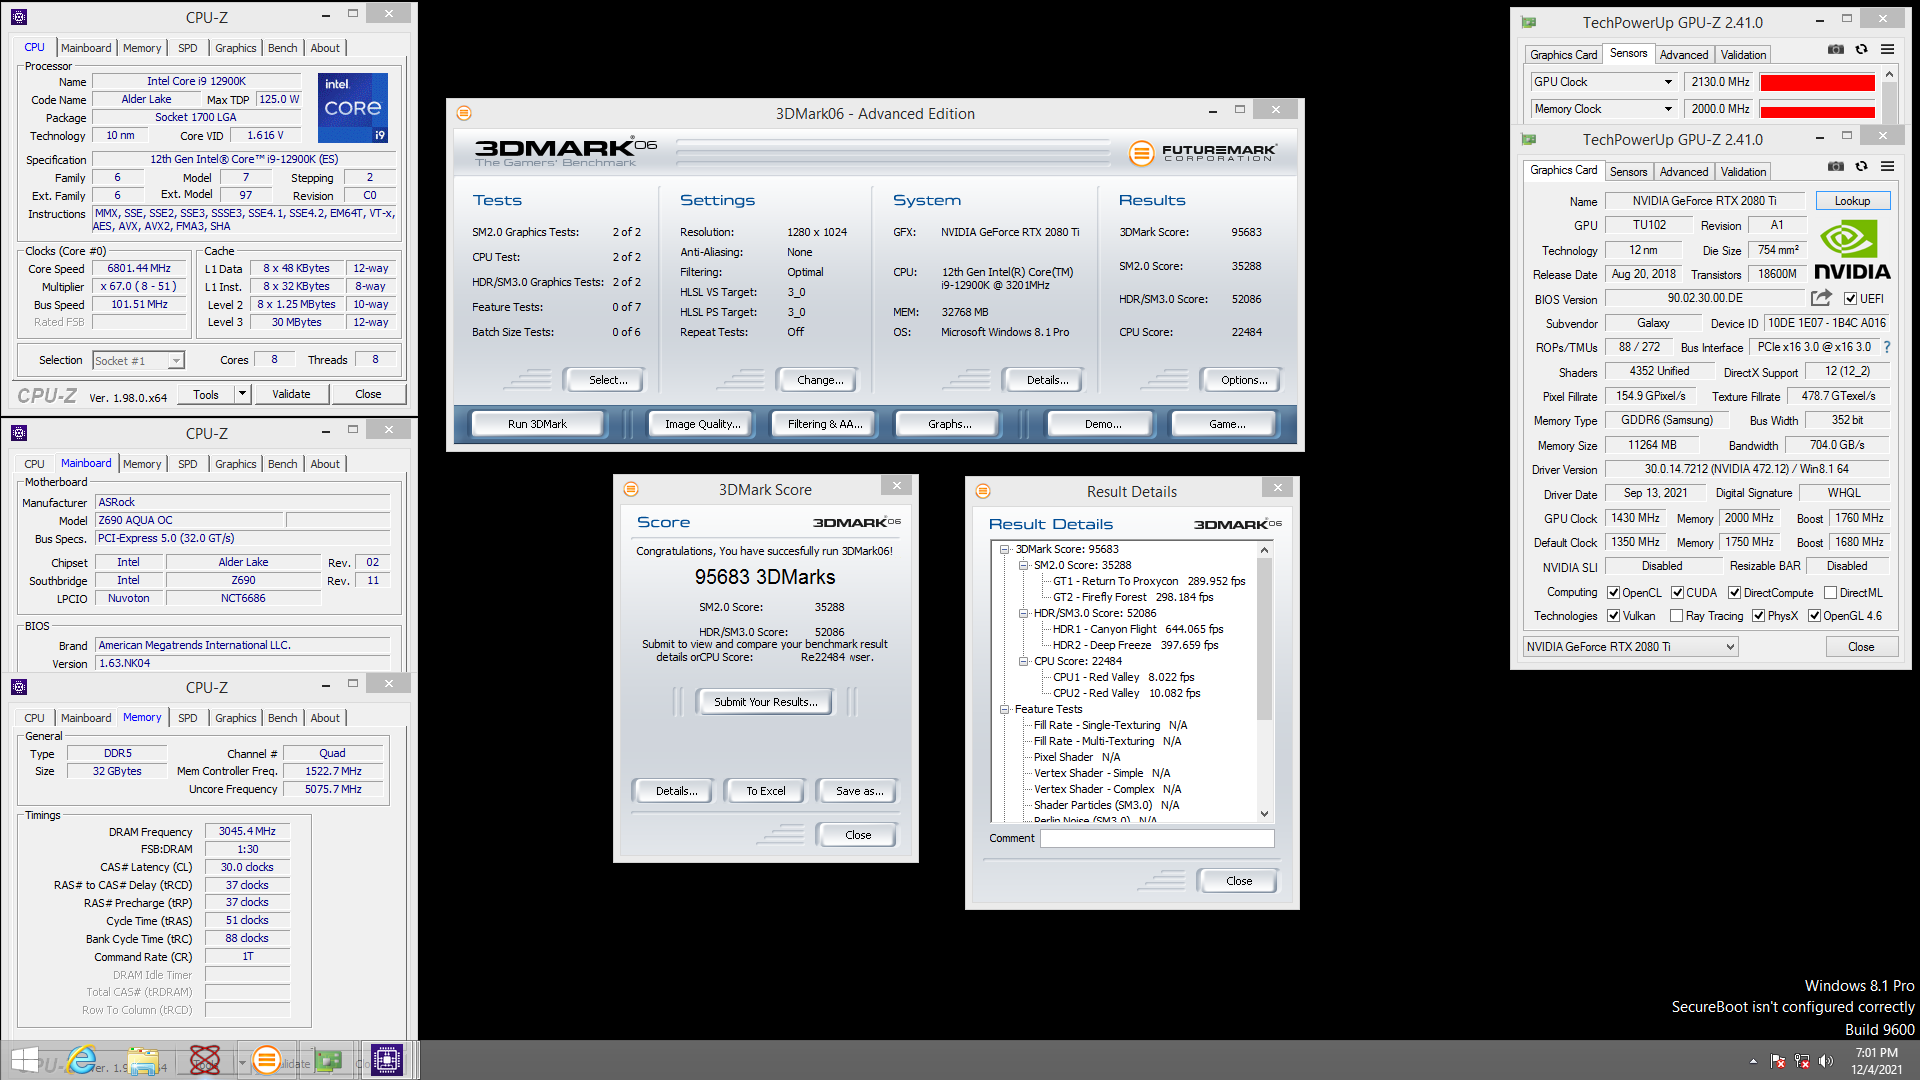Click the Image Quality button
This screenshot has height=1080, width=1920.
pyautogui.click(x=702, y=424)
